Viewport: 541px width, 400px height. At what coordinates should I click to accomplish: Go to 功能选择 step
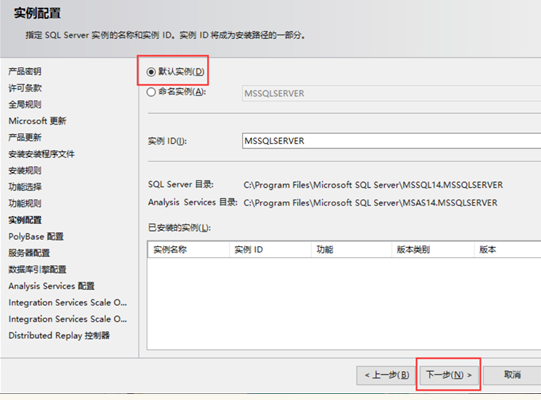pyautogui.click(x=25, y=187)
